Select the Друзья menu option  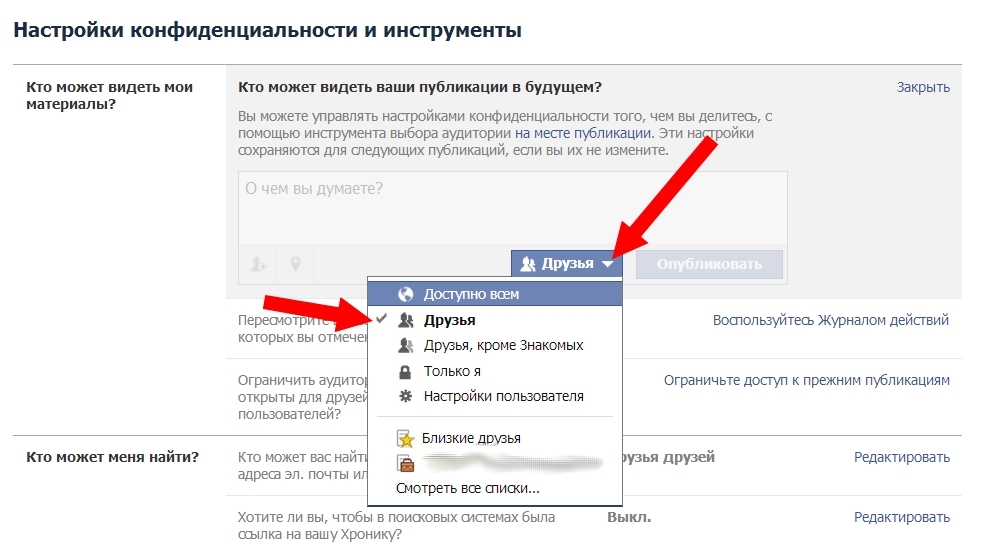(x=495, y=320)
